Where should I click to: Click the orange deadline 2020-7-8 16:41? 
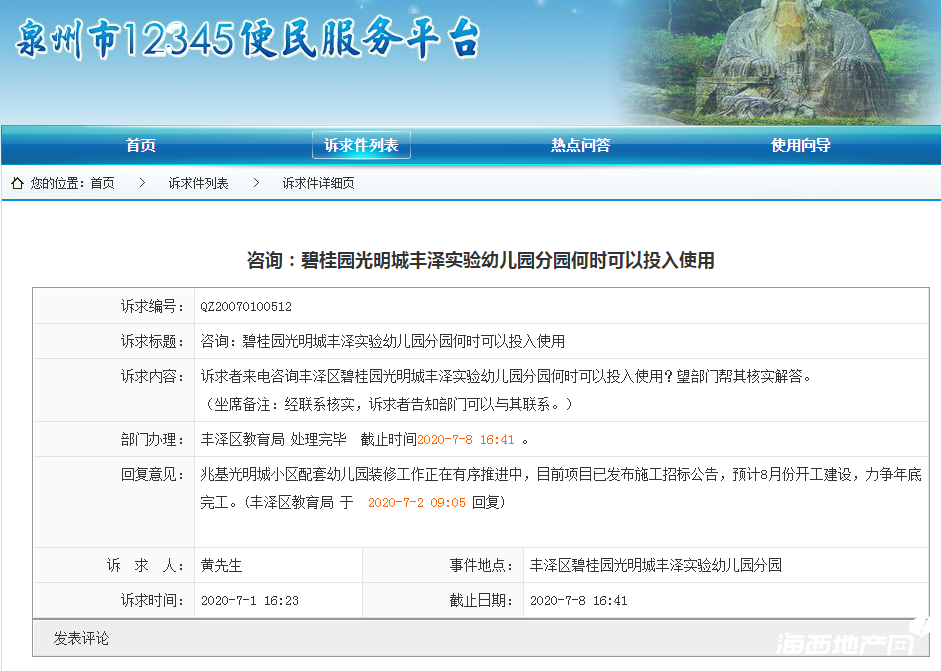click(x=466, y=440)
